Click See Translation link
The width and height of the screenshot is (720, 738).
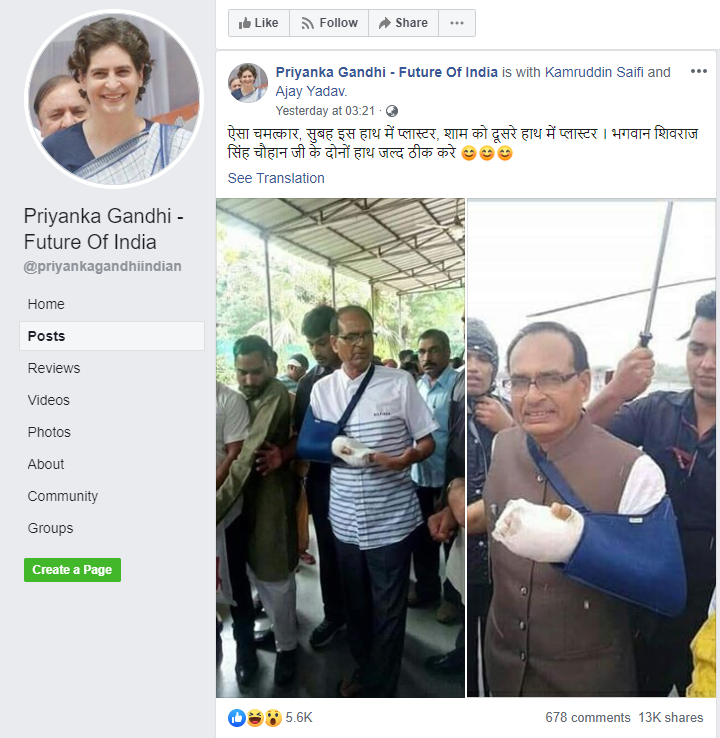pyautogui.click(x=276, y=178)
